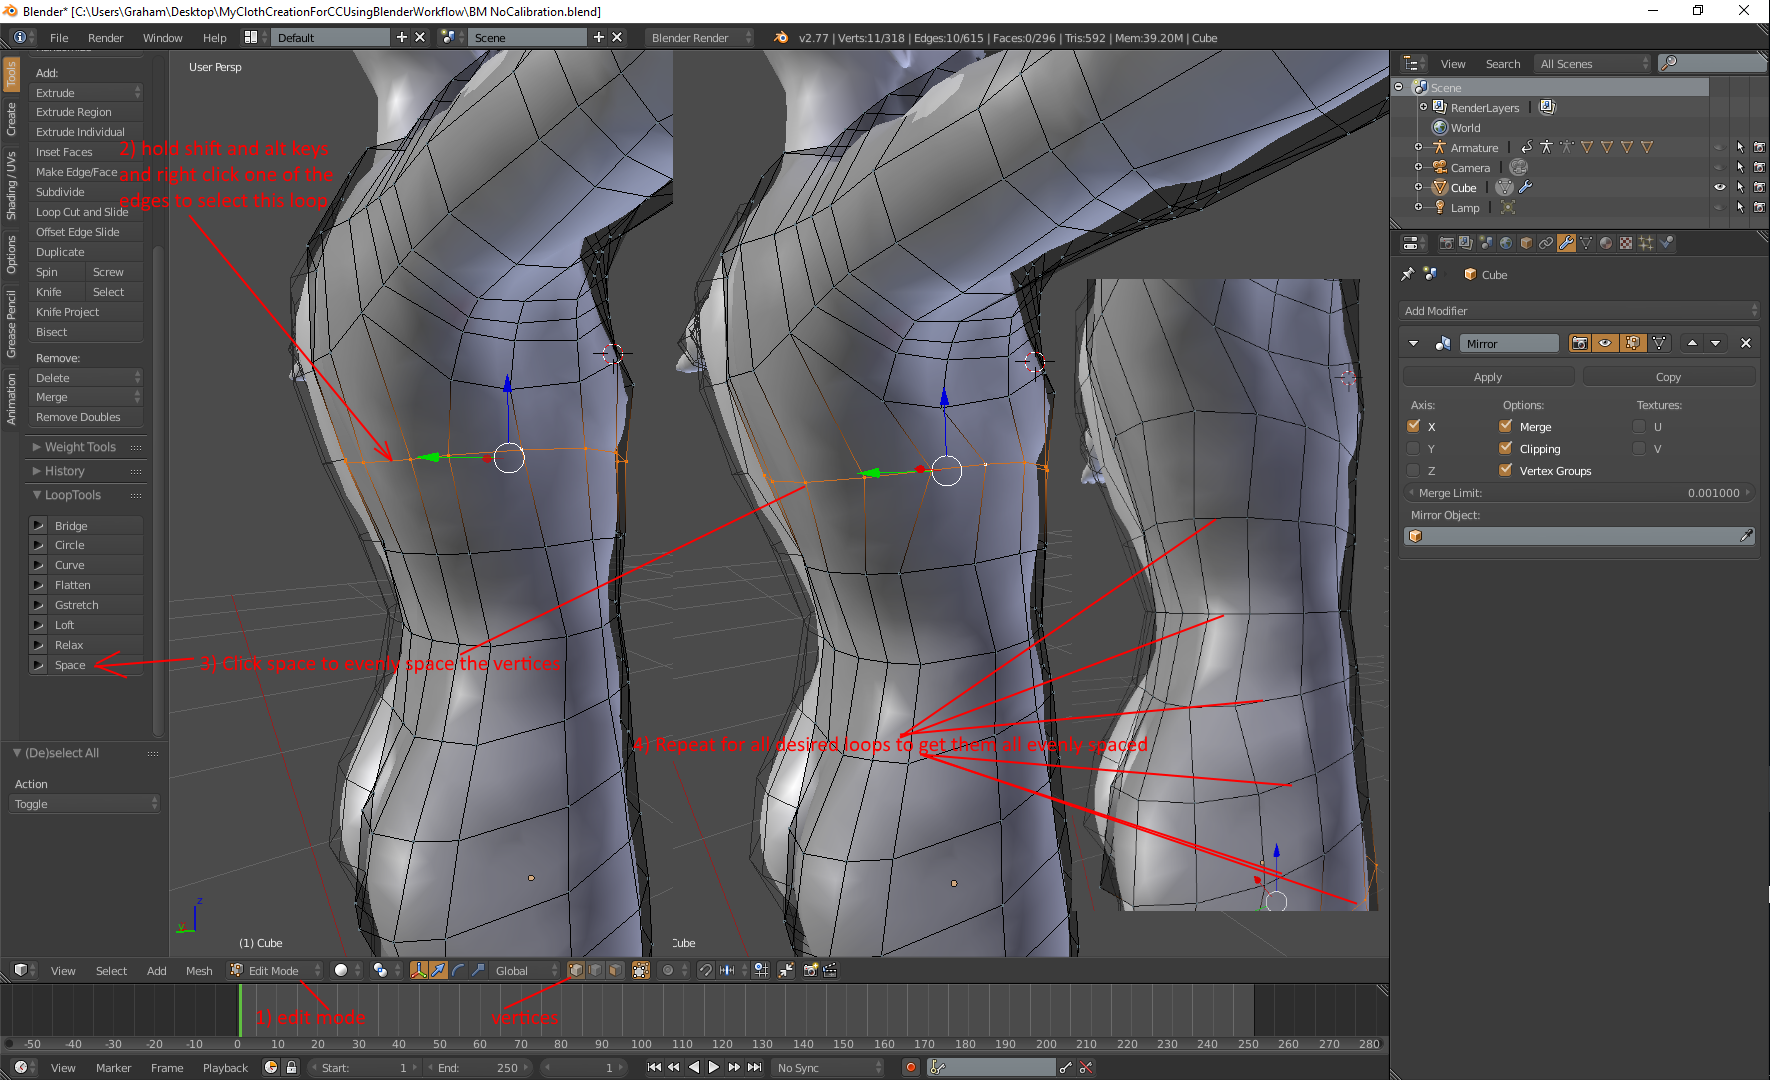Enable the Z axis checkbox
The width and height of the screenshot is (1770, 1080).
point(1413,470)
